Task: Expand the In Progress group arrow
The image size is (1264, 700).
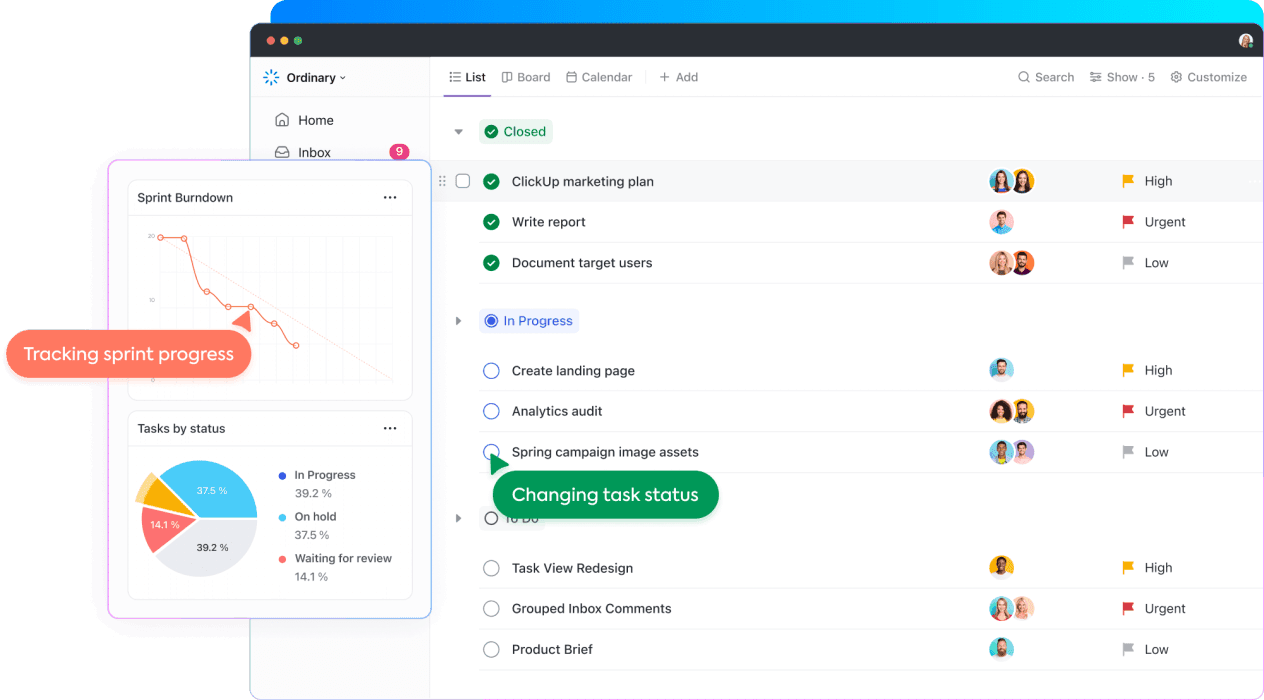Action: 459,321
